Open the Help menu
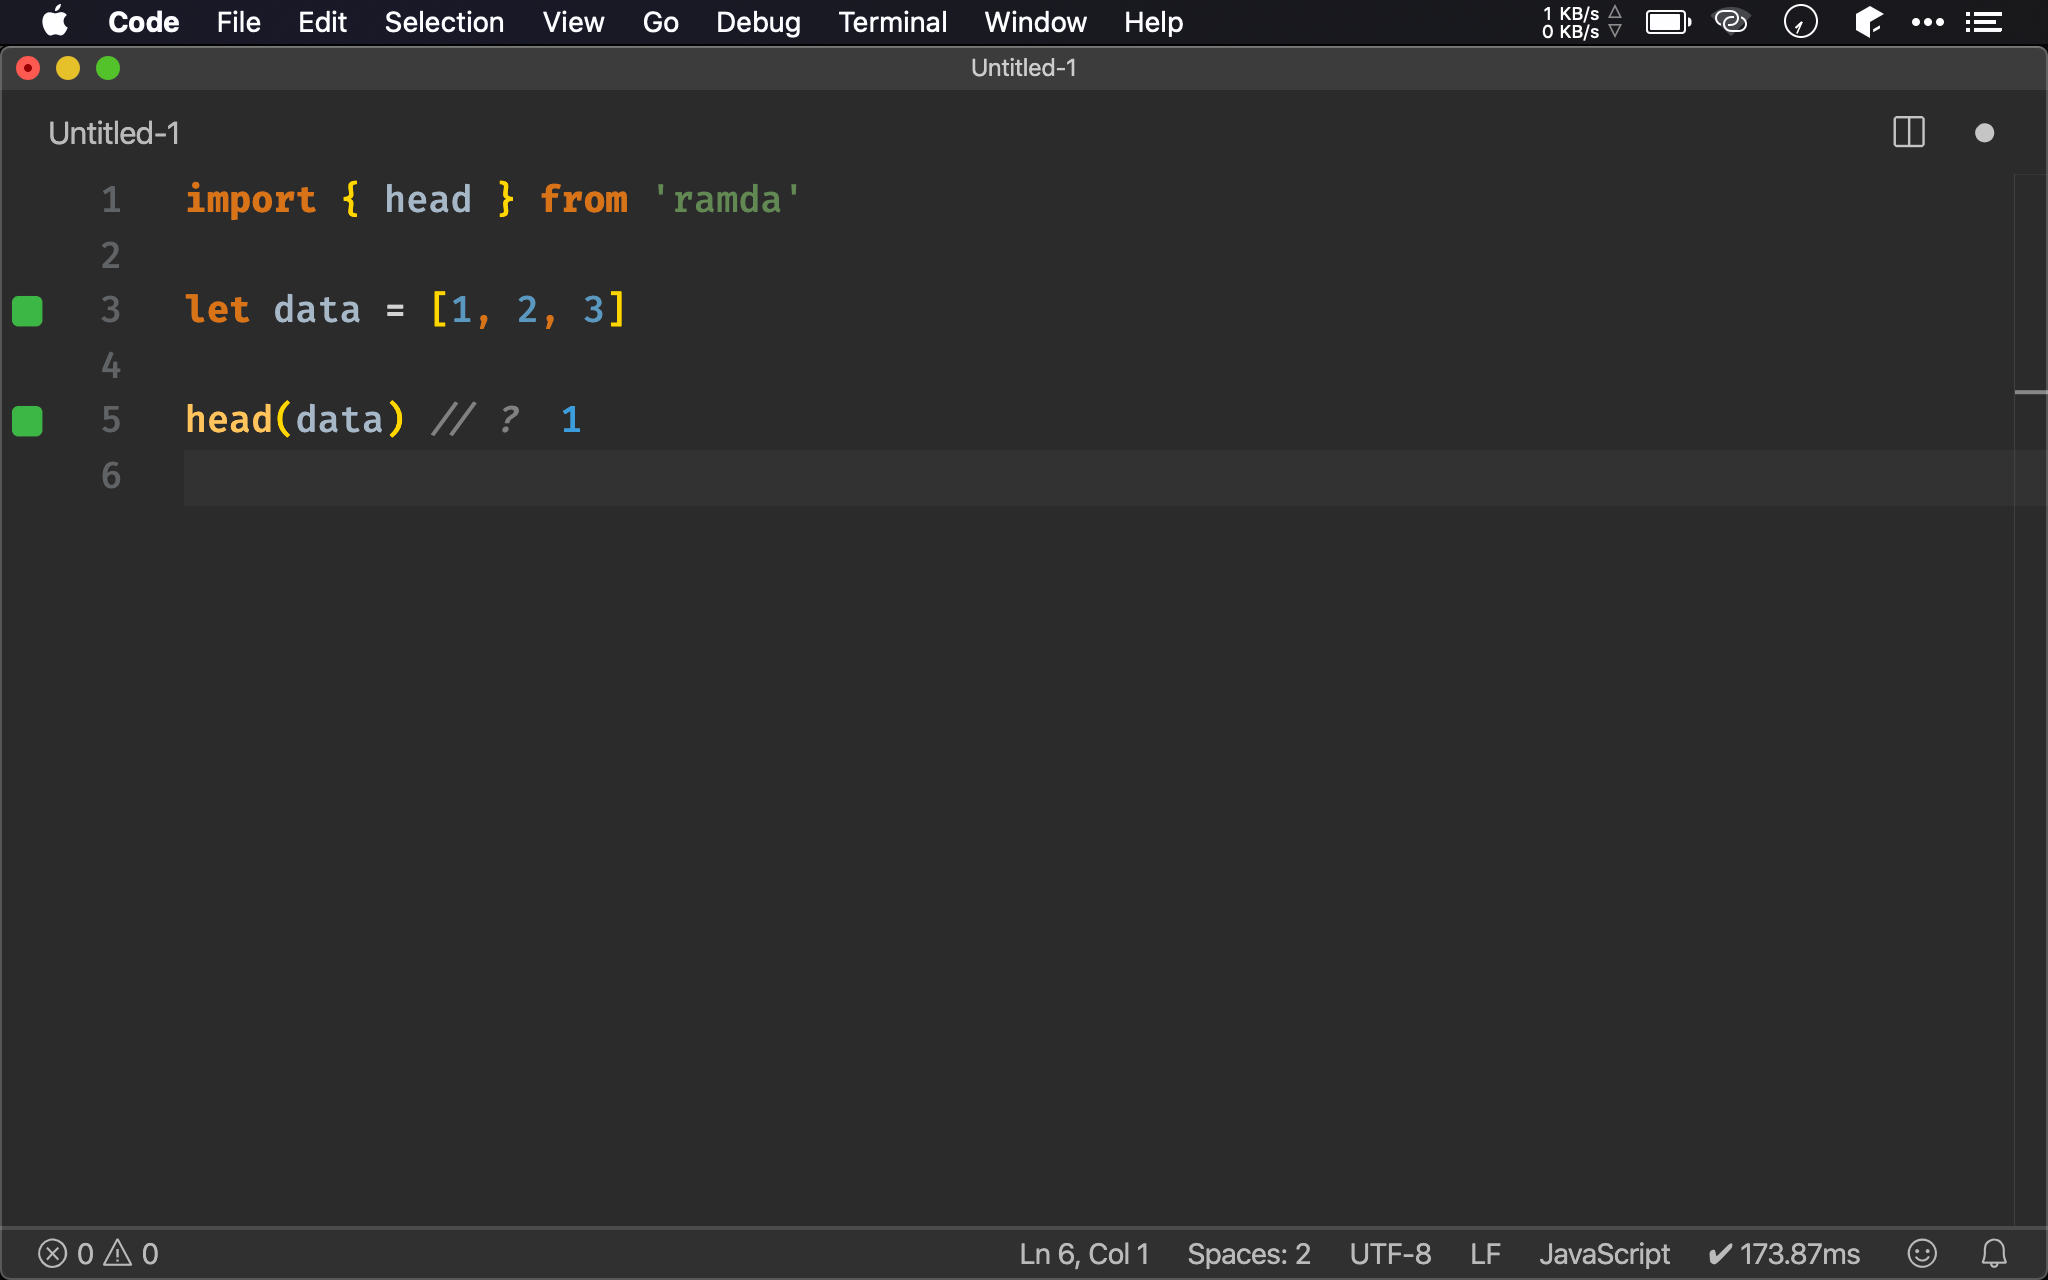This screenshot has height=1280, width=2048. [x=1153, y=22]
